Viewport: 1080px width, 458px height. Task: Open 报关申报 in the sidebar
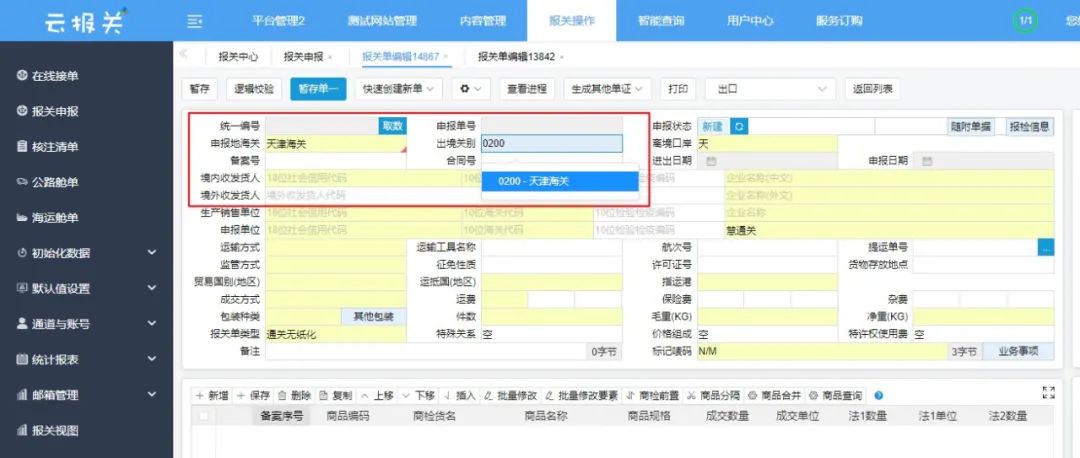(x=48, y=112)
